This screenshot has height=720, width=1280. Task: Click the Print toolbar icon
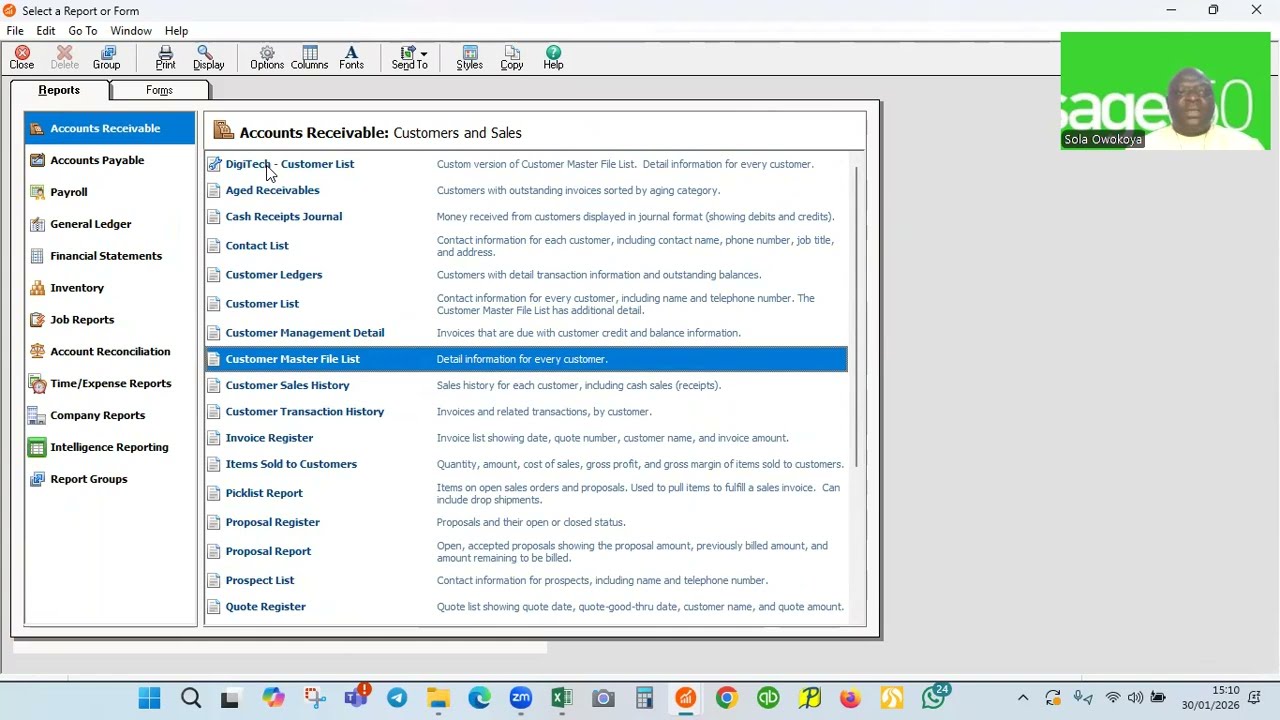click(165, 58)
